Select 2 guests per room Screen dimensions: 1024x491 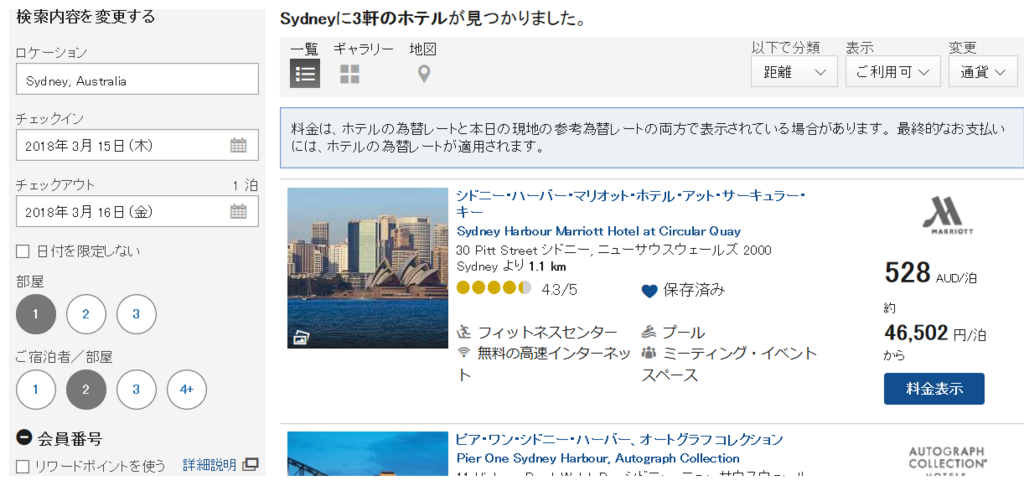86,389
